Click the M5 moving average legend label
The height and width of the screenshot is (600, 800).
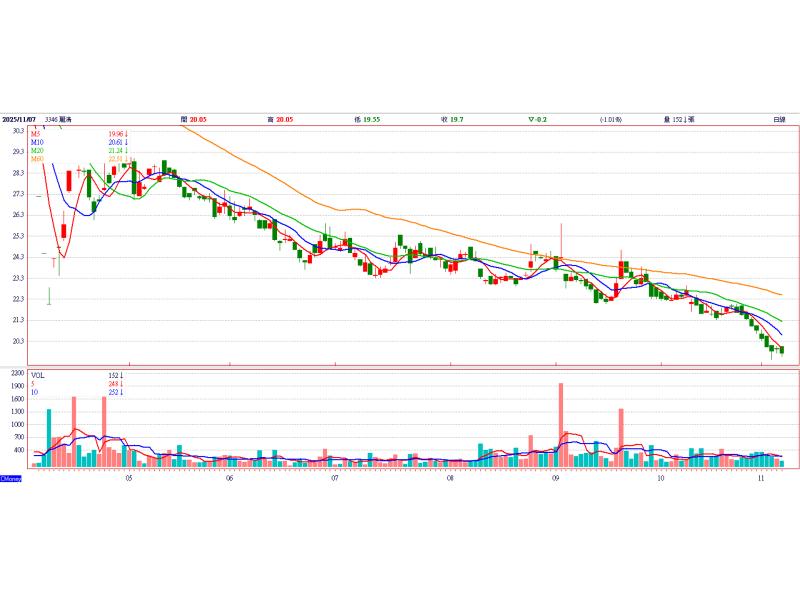(x=35, y=134)
